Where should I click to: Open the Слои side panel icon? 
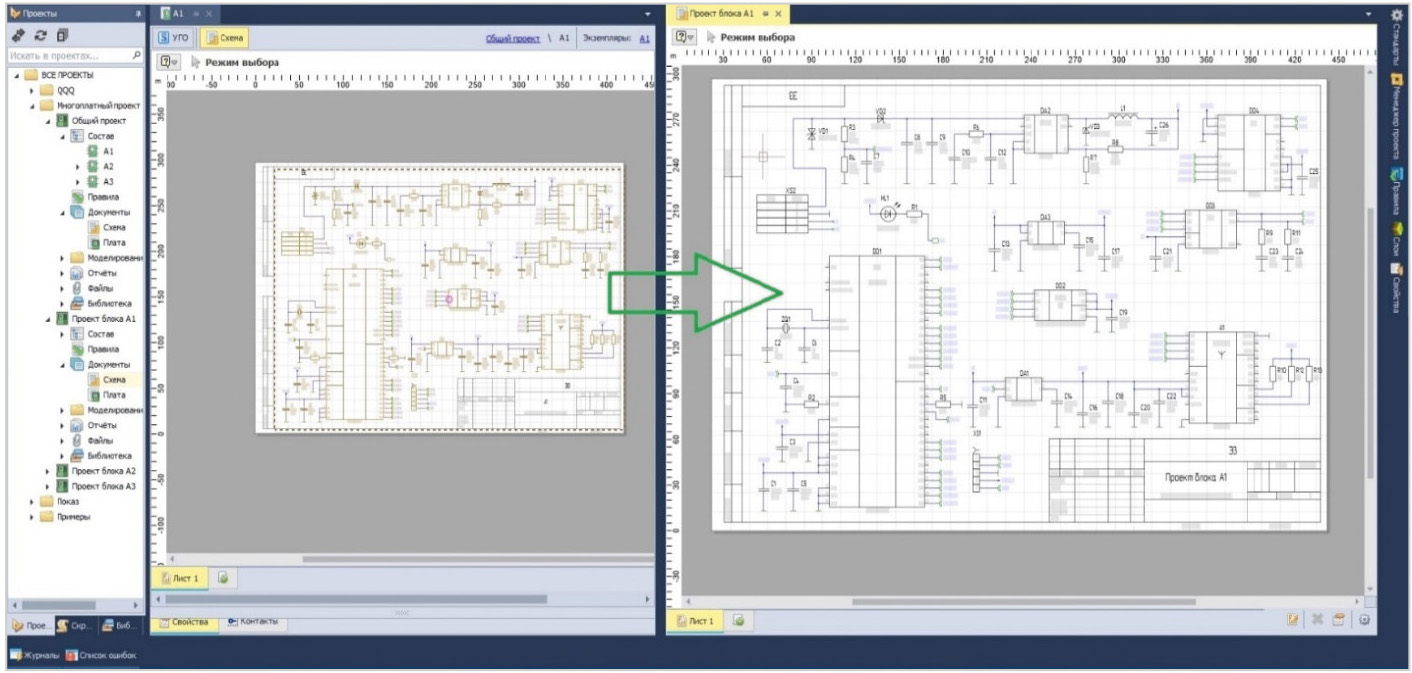1397,233
